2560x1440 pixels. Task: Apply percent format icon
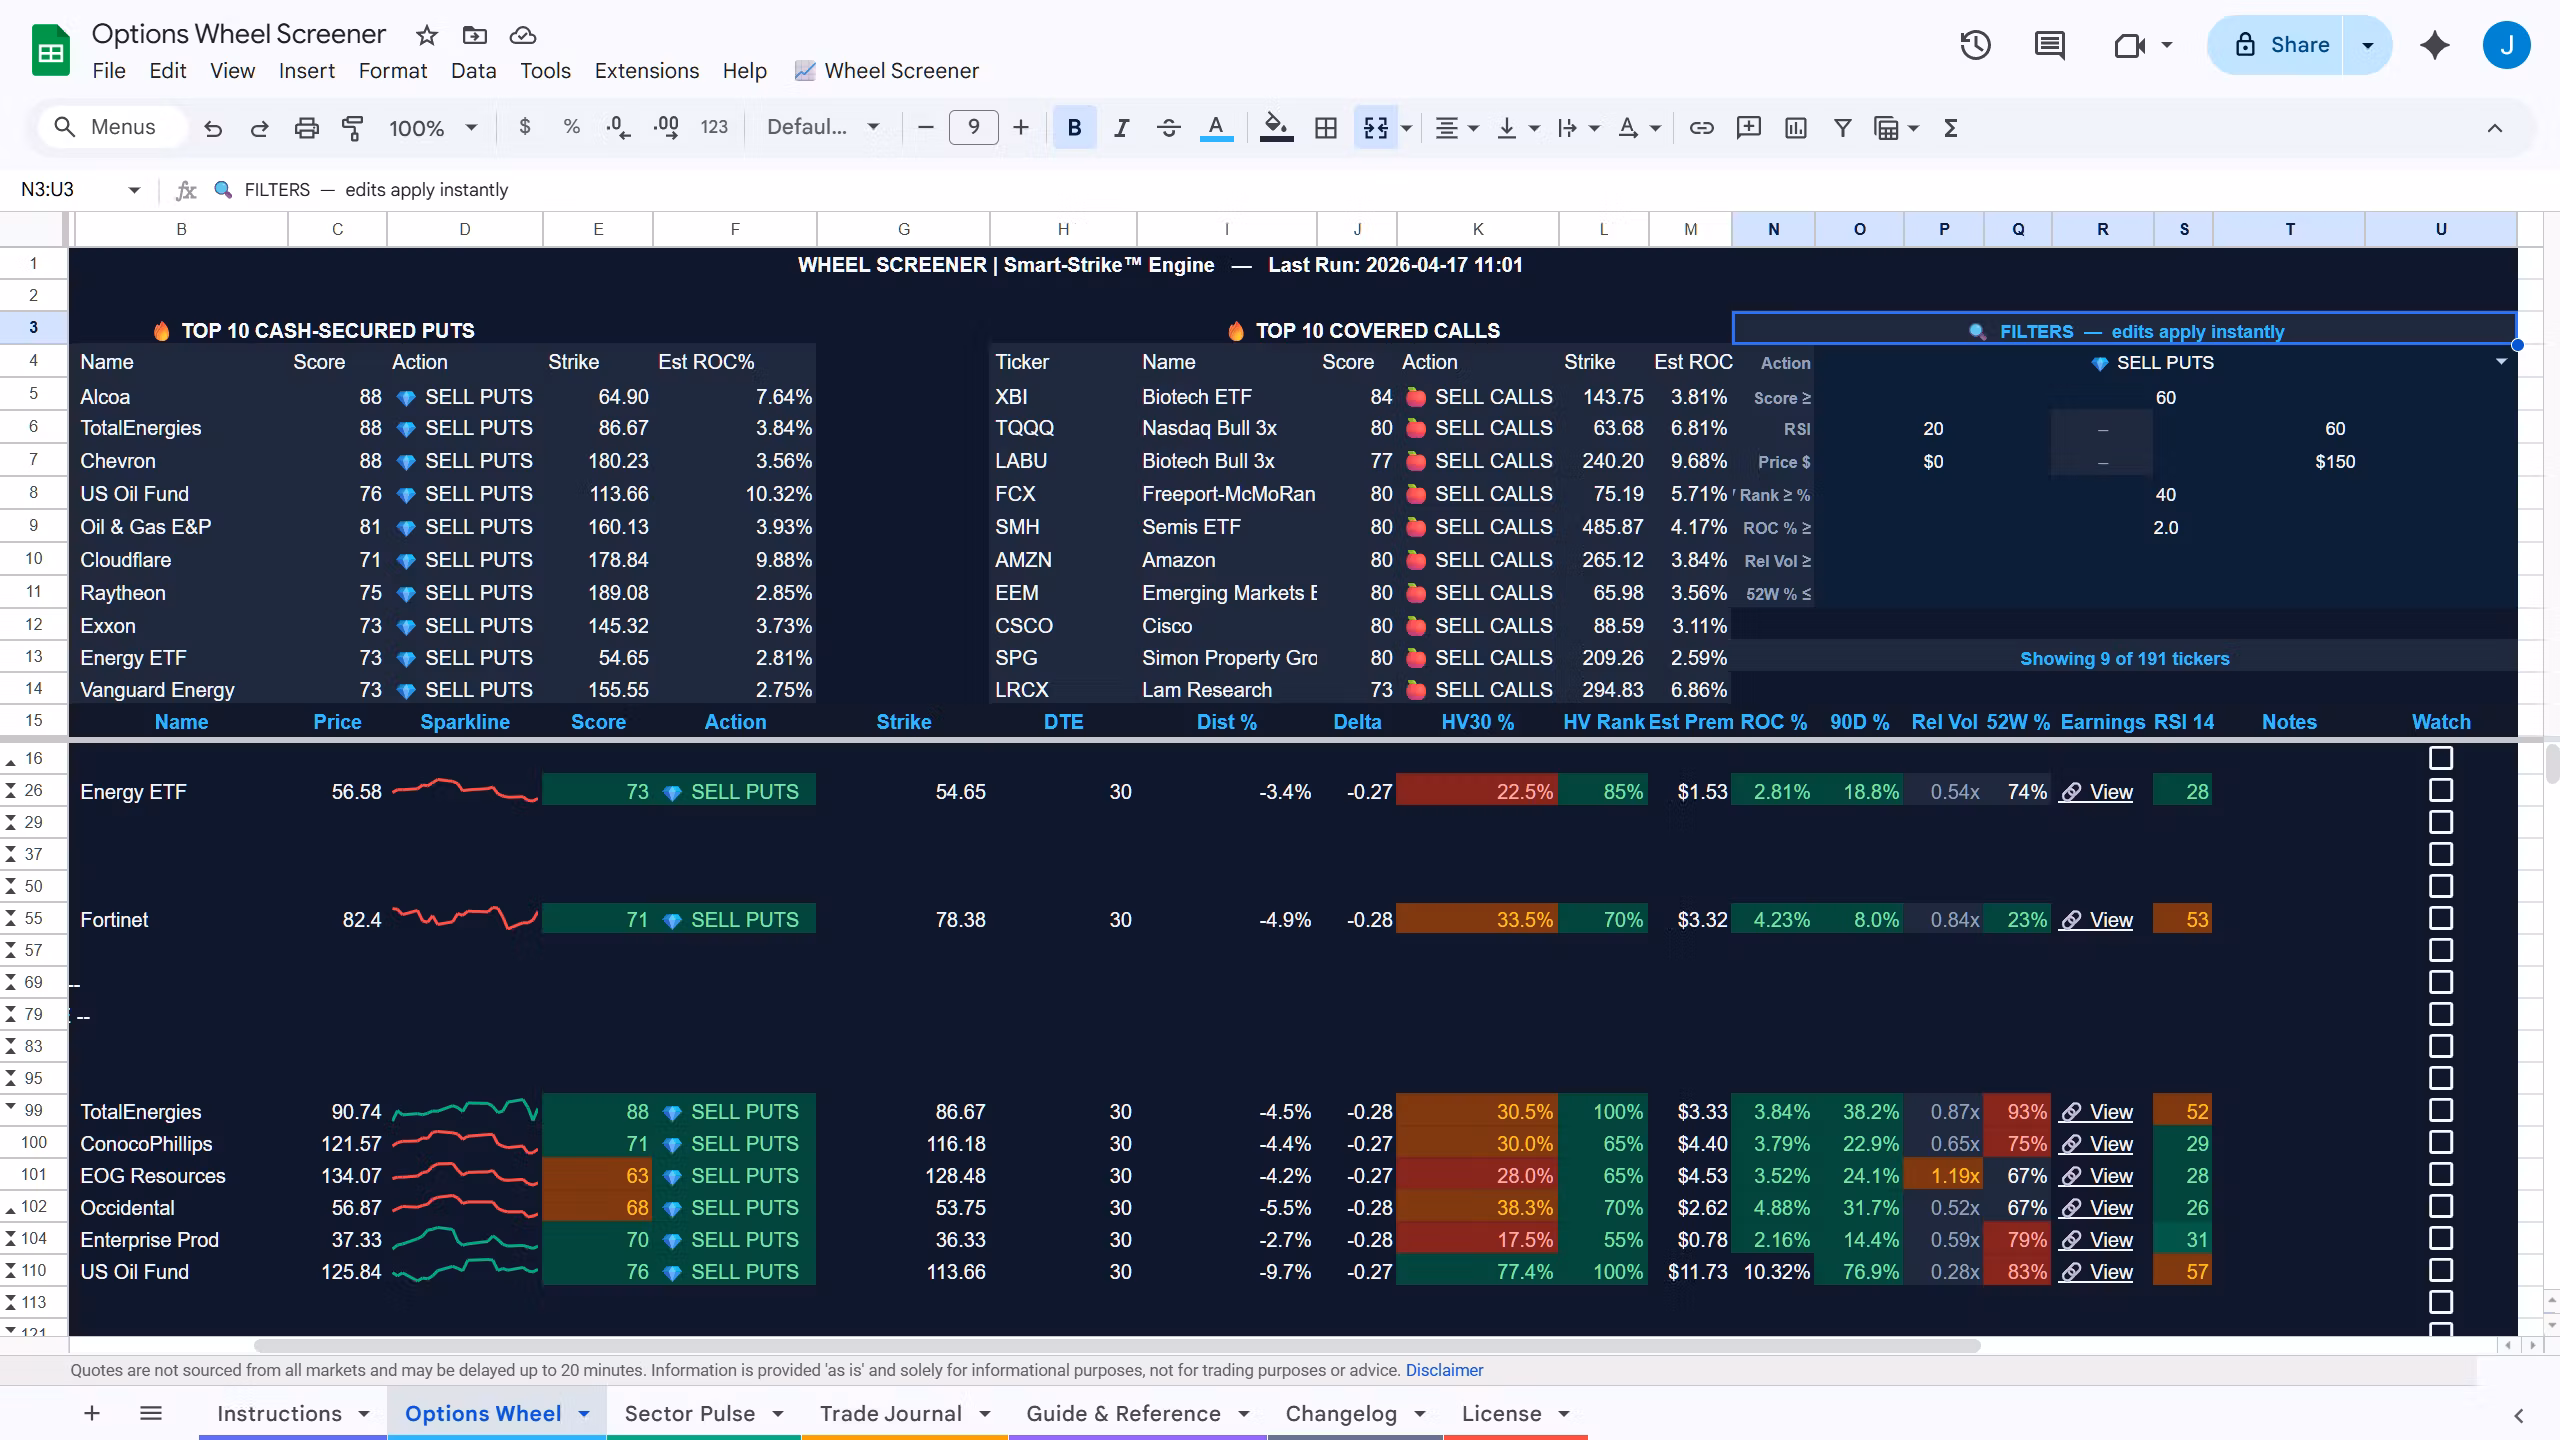[571, 127]
